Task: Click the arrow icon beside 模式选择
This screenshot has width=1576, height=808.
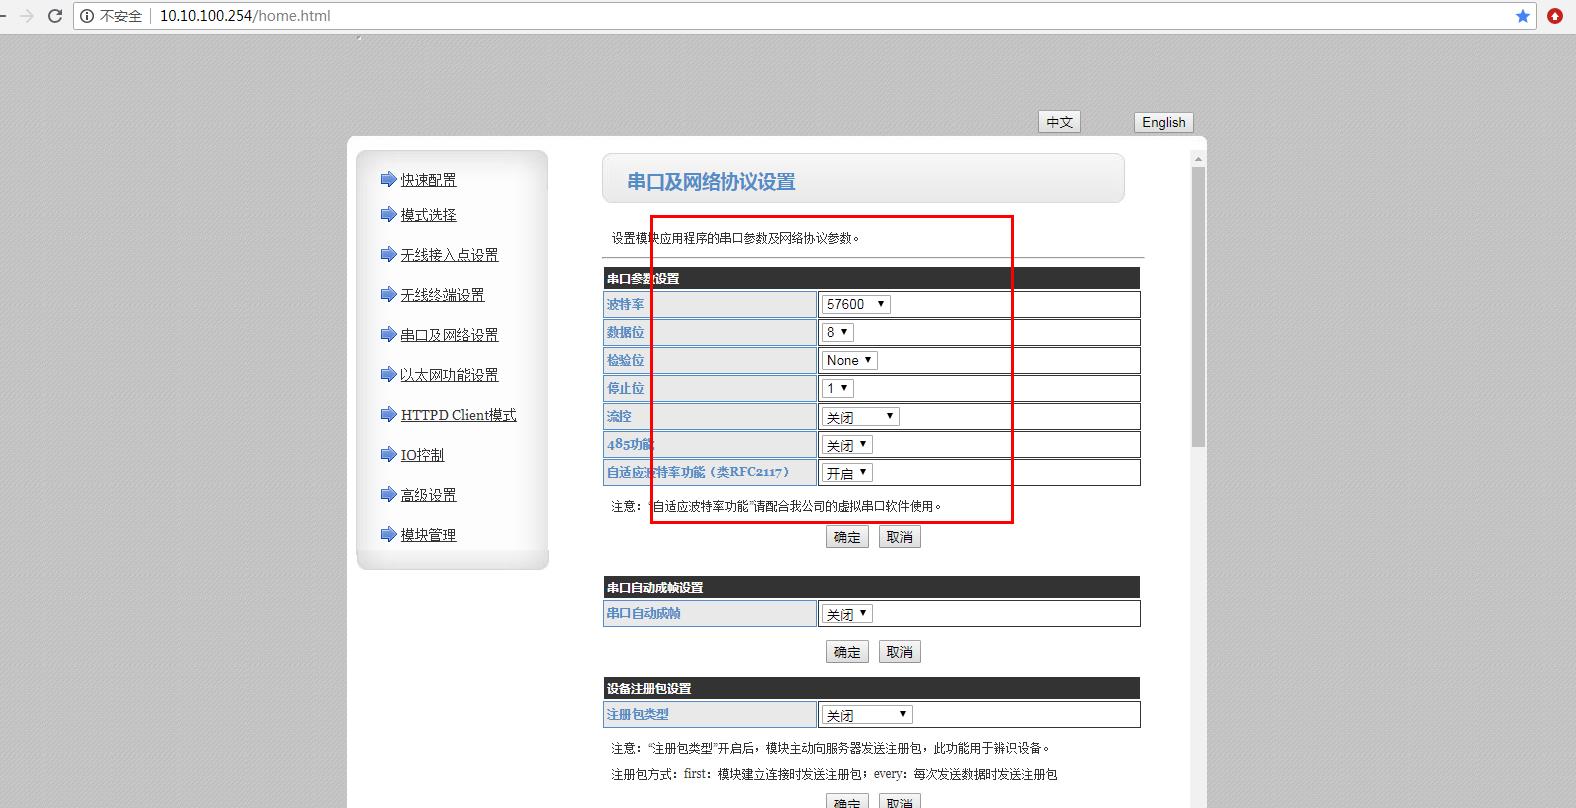Action: [388, 214]
